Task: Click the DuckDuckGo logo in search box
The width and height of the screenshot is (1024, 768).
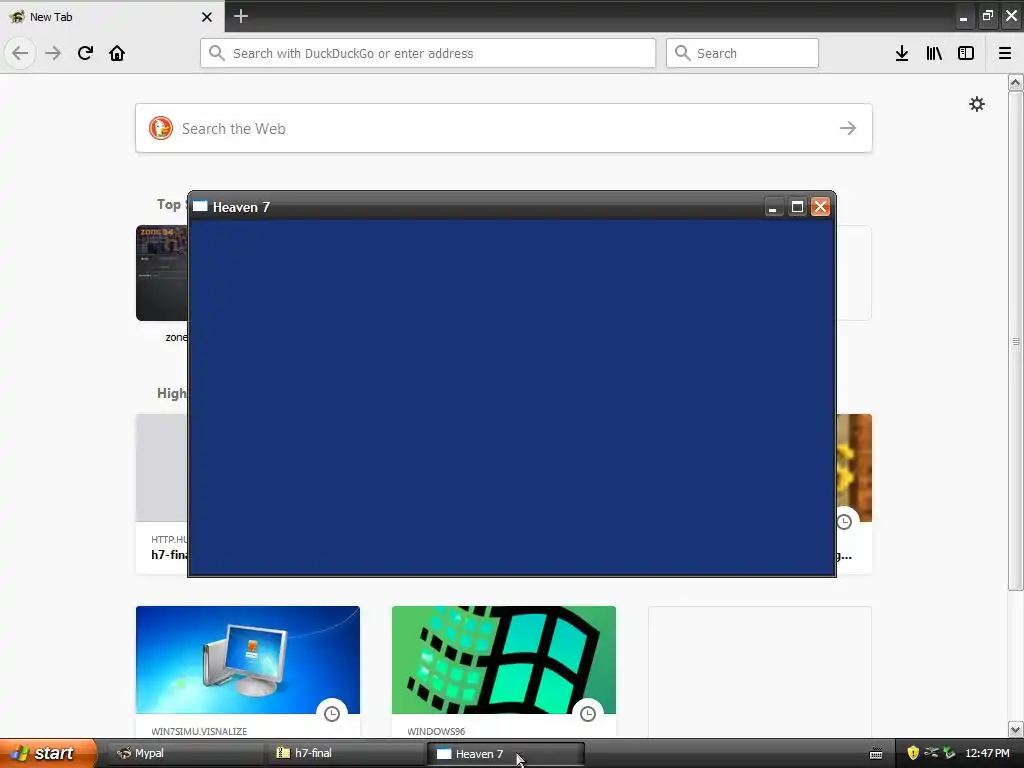Action: click(x=161, y=128)
